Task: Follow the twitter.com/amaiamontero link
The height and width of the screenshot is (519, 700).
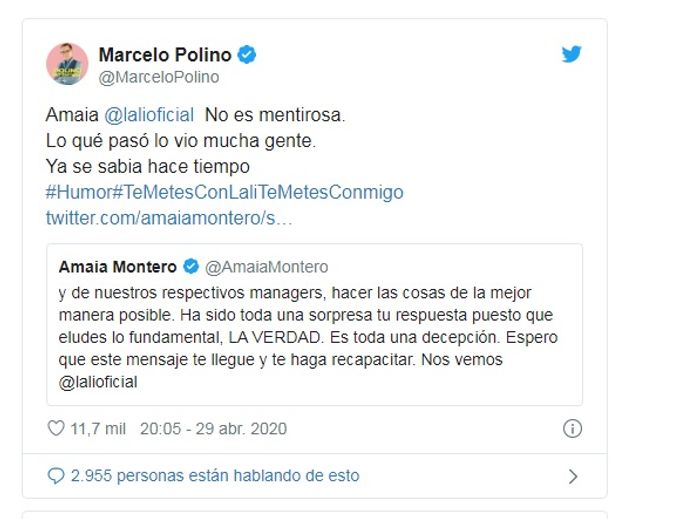Action: pos(168,216)
